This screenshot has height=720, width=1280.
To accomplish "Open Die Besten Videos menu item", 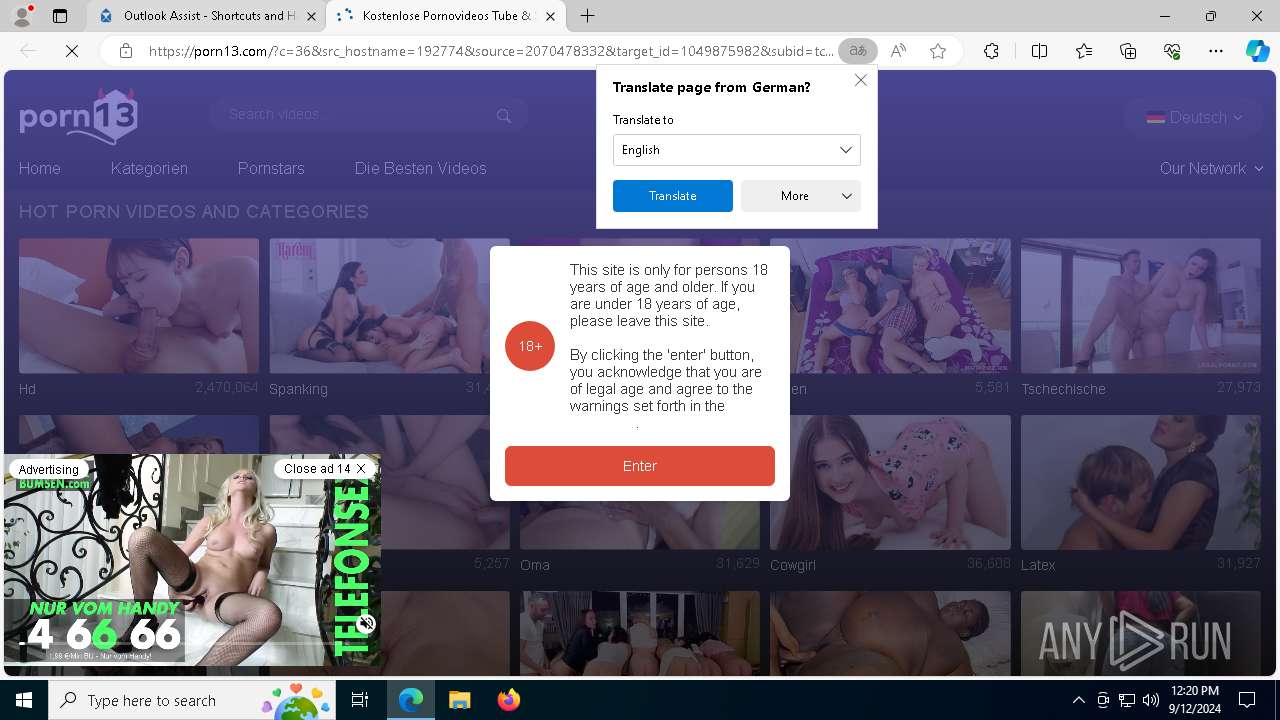I will (x=420, y=168).
